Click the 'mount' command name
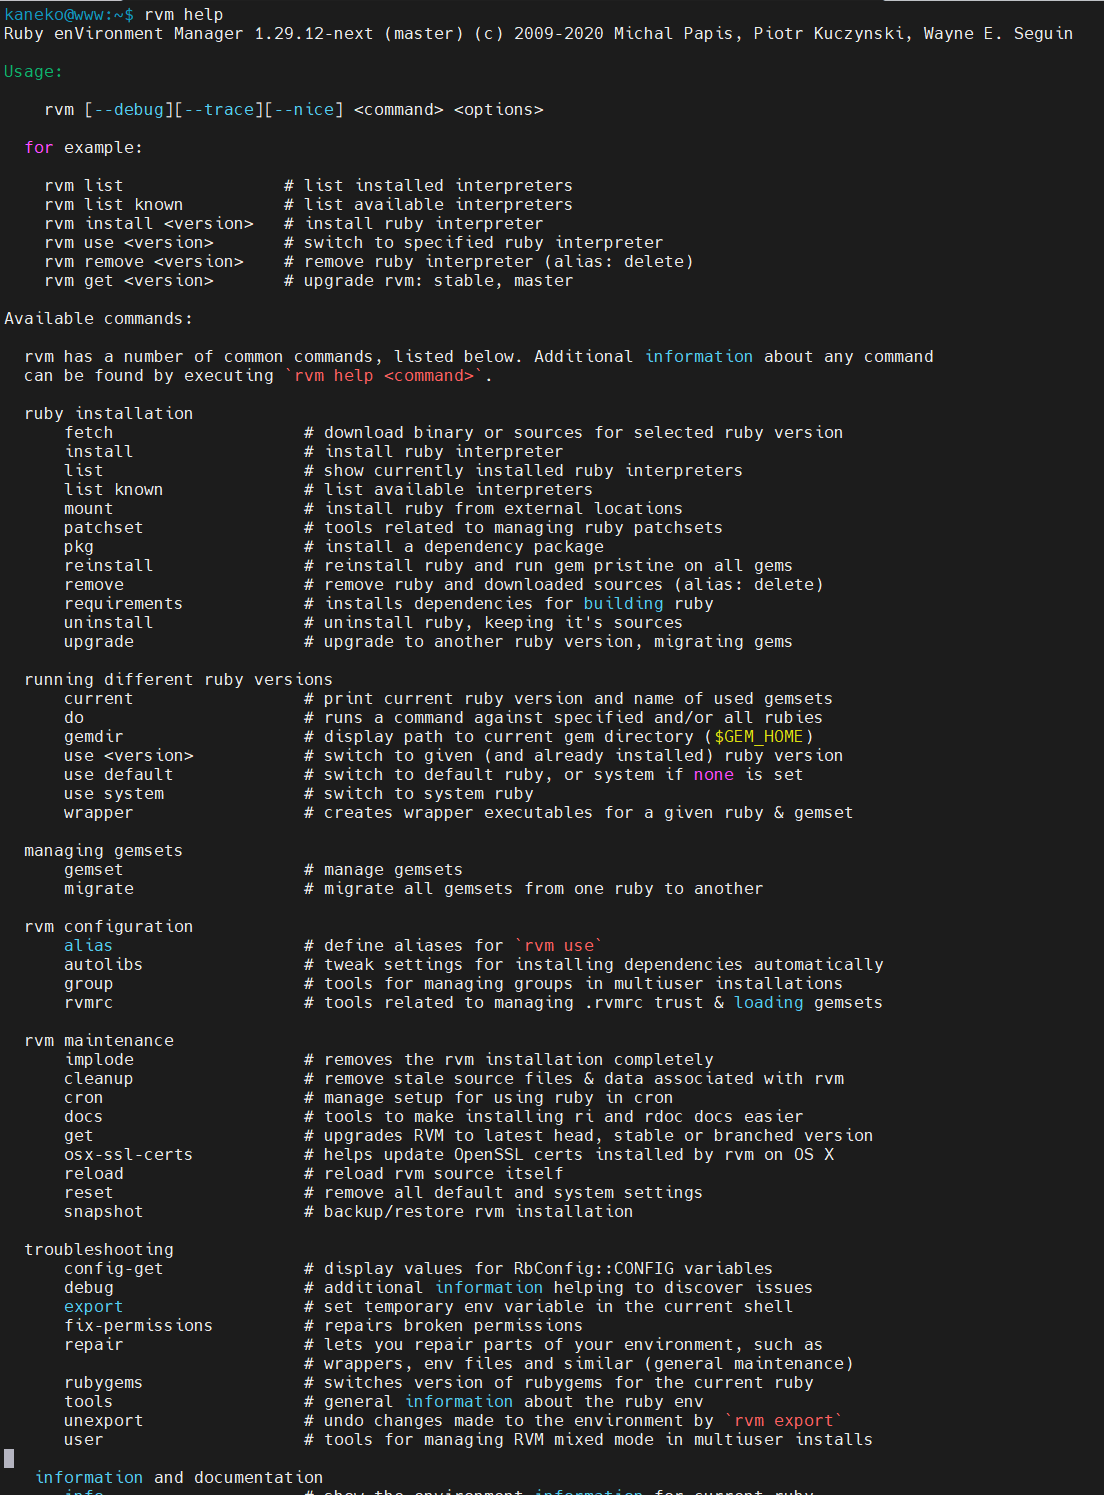 click(89, 509)
